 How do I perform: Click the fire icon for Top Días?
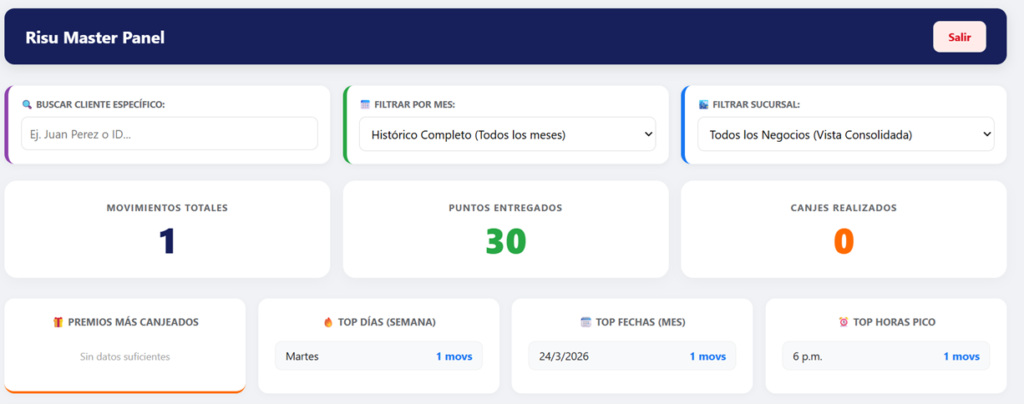tap(328, 322)
